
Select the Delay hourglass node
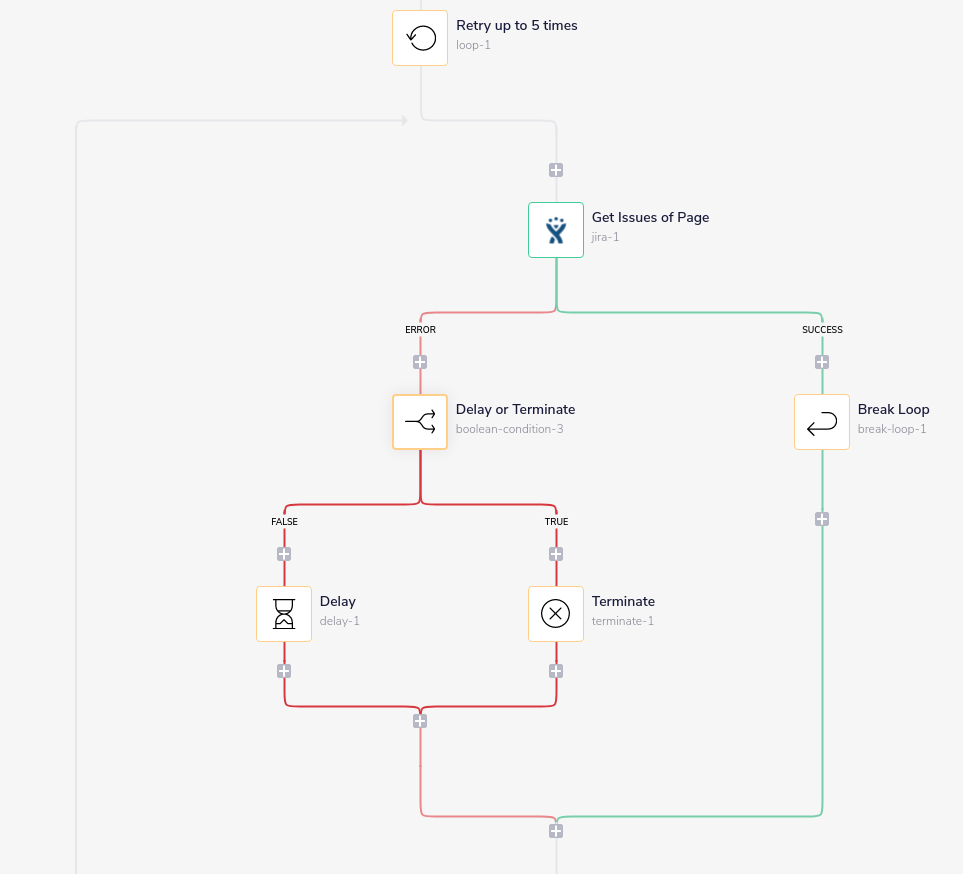pyautogui.click(x=284, y=614)
